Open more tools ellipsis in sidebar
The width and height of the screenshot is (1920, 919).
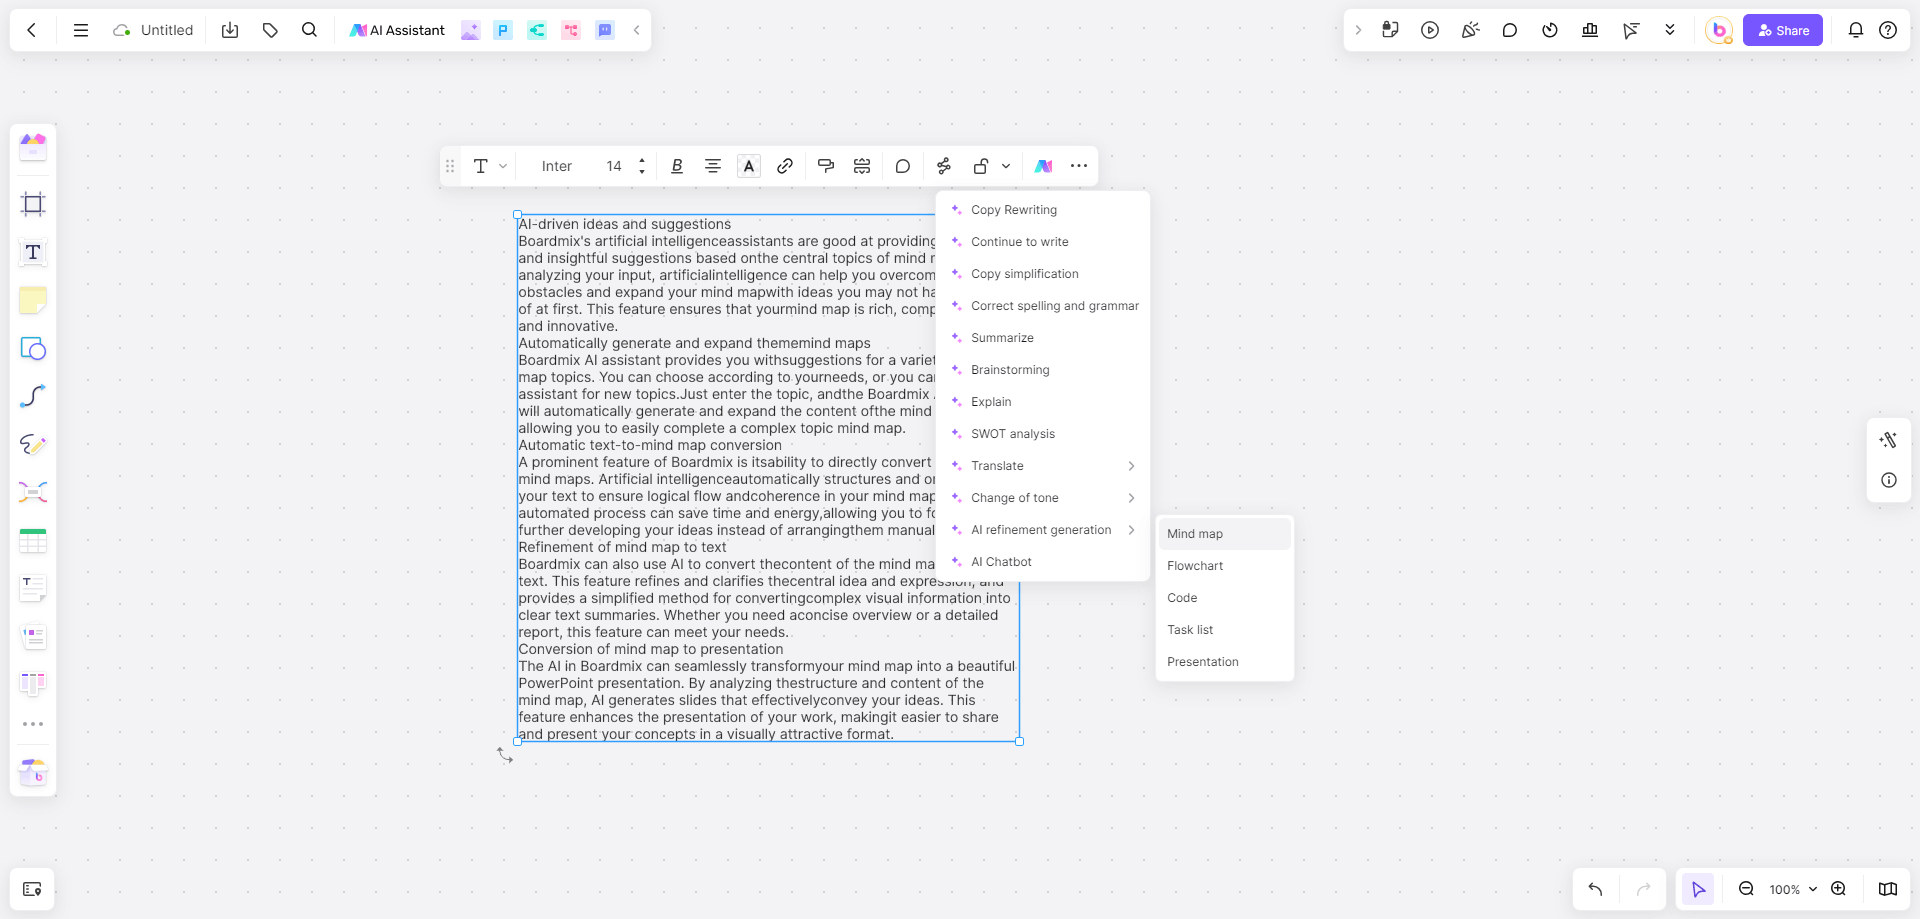[33, 724]
